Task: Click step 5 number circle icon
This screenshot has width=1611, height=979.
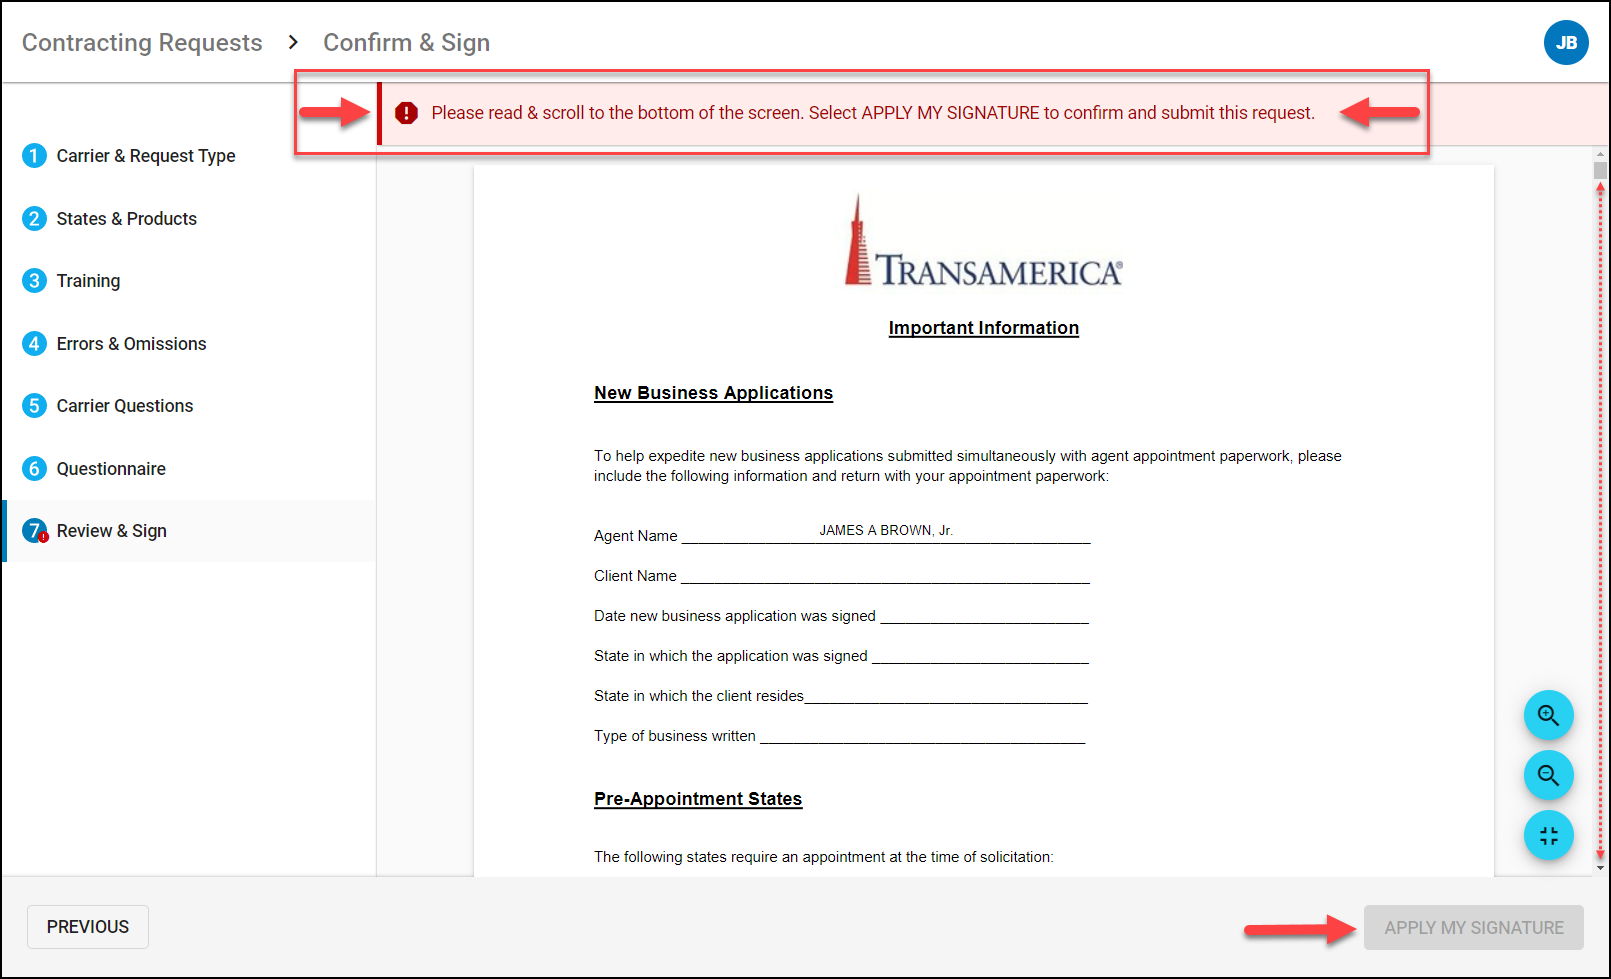Action: pos(34,406)
